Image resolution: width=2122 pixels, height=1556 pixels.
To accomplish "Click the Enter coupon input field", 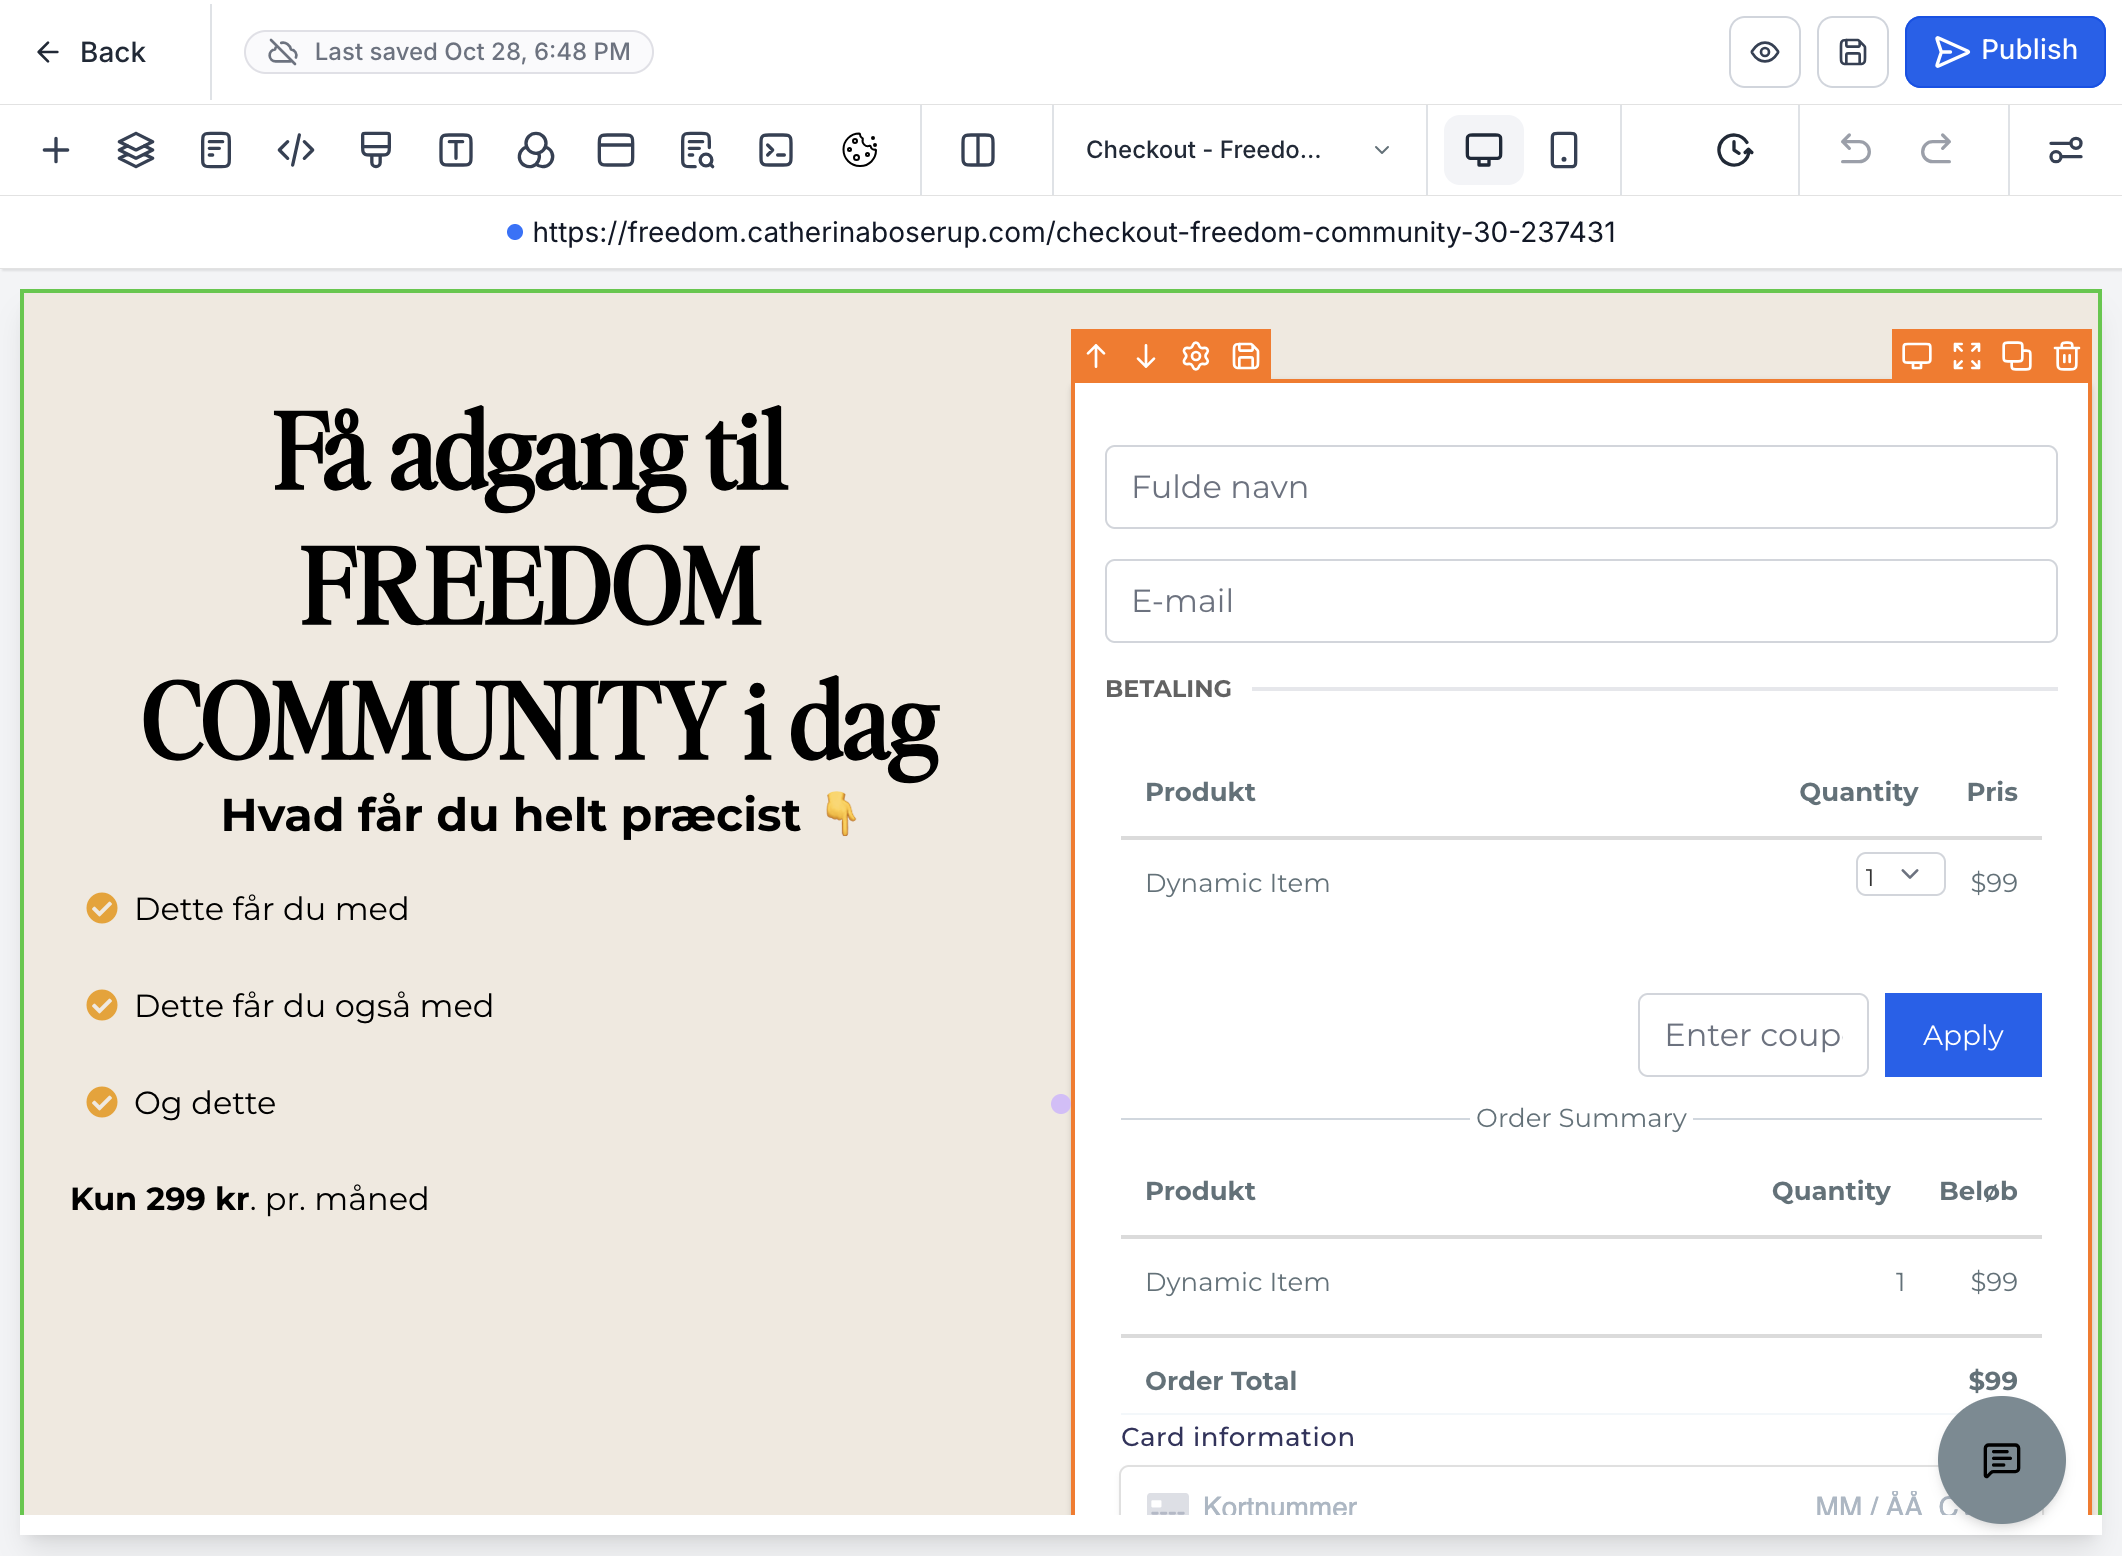I will point(1753,1035).
